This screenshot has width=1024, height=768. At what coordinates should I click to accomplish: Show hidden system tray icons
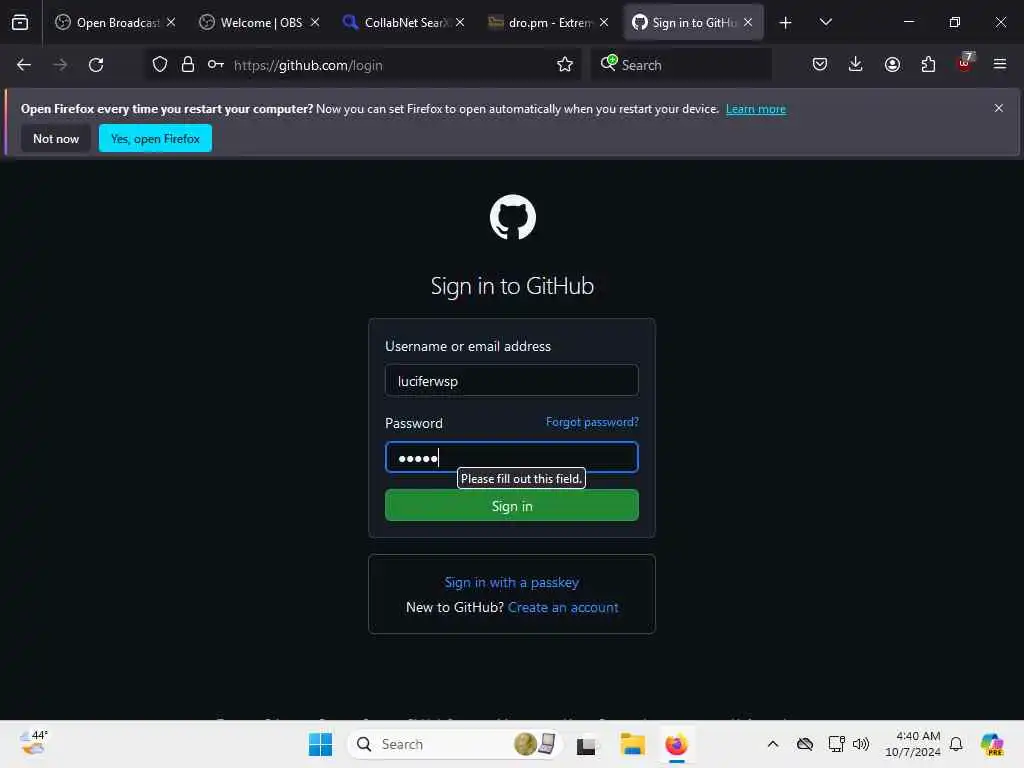tap(773, 744)
